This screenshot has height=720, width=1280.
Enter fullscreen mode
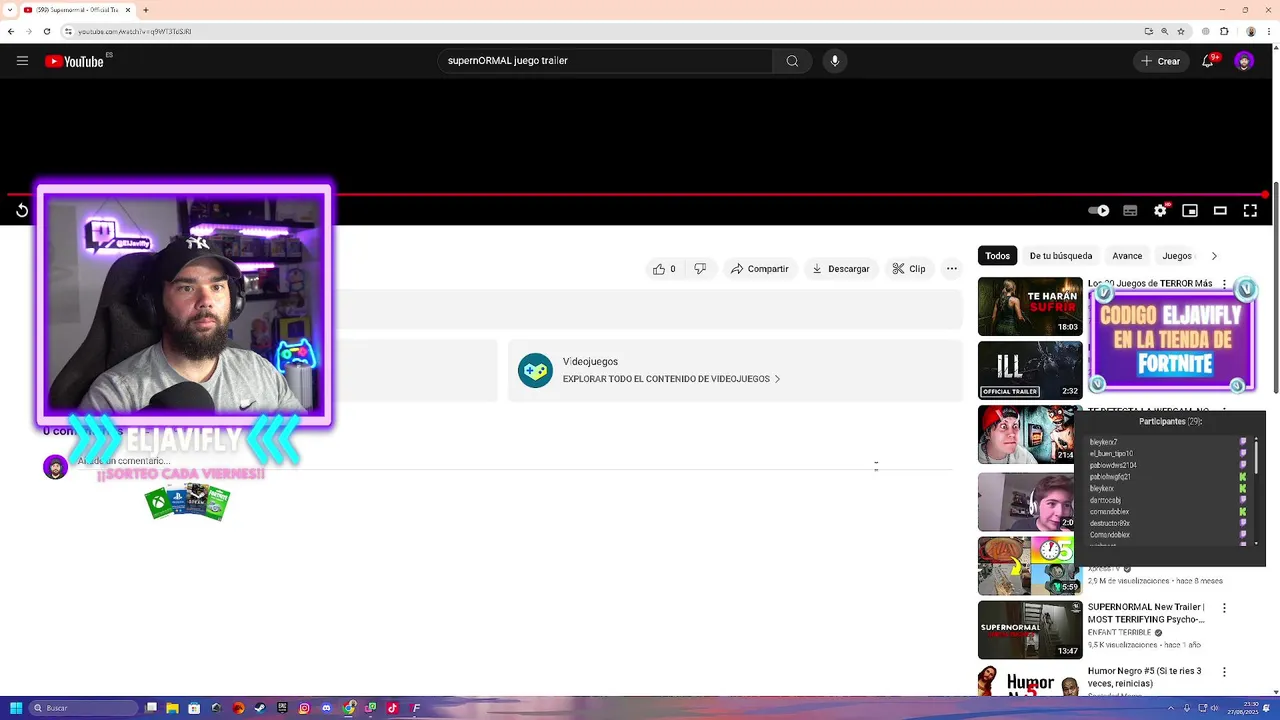pyautogui.click(x=1250, y=210)
